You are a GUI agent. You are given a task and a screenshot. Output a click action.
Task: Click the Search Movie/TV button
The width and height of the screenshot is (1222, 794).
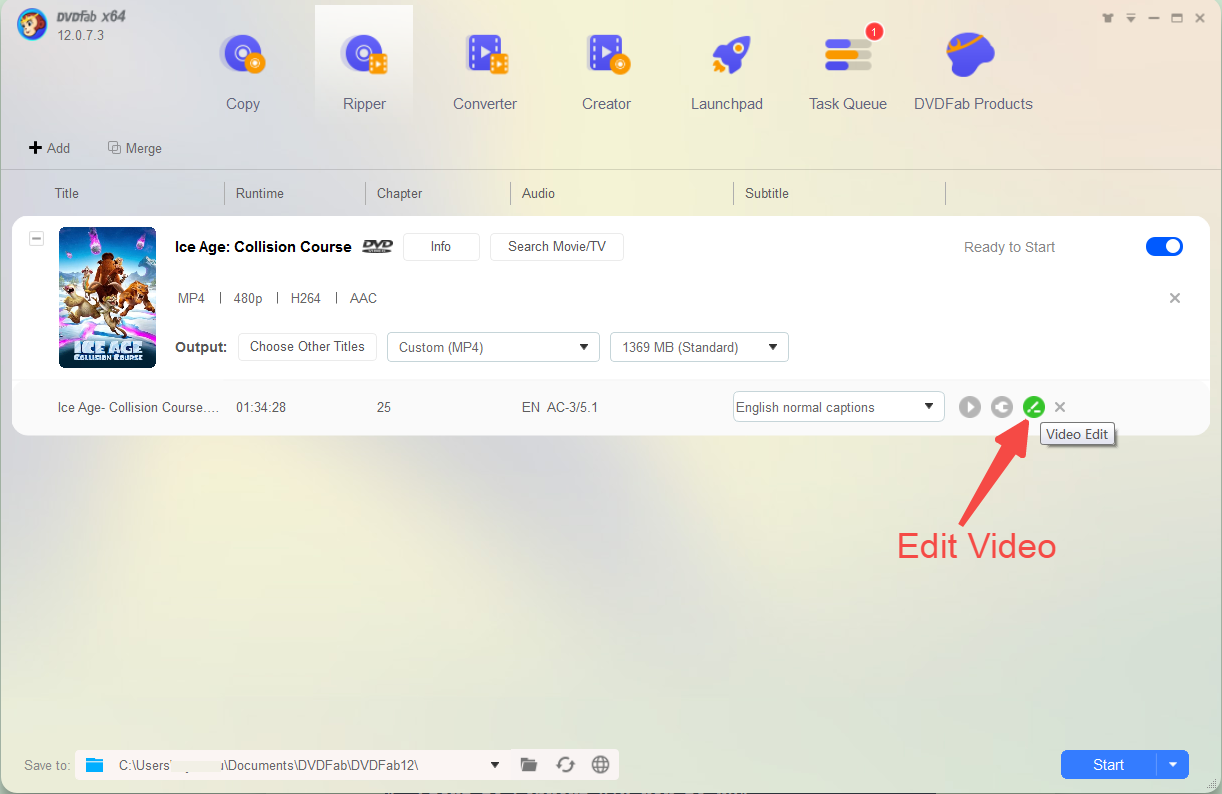[557, 247]
